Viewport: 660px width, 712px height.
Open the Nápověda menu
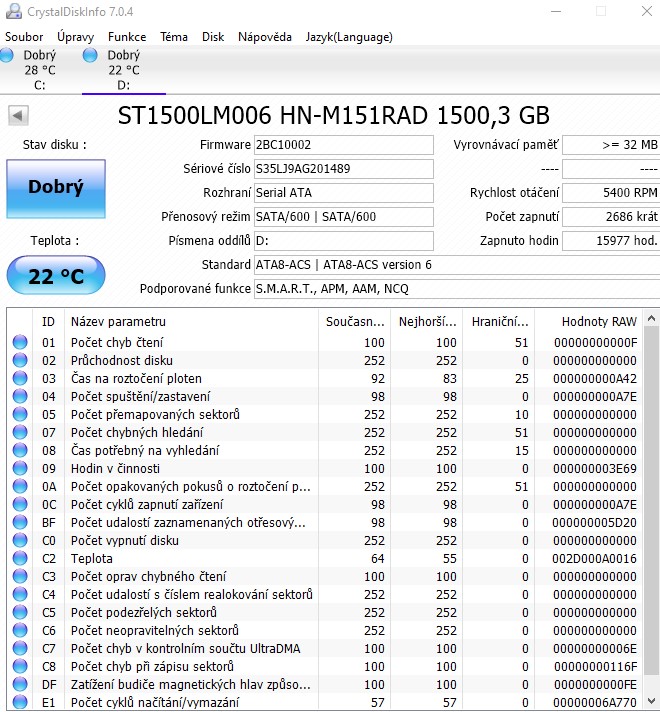tap(265, 37)
